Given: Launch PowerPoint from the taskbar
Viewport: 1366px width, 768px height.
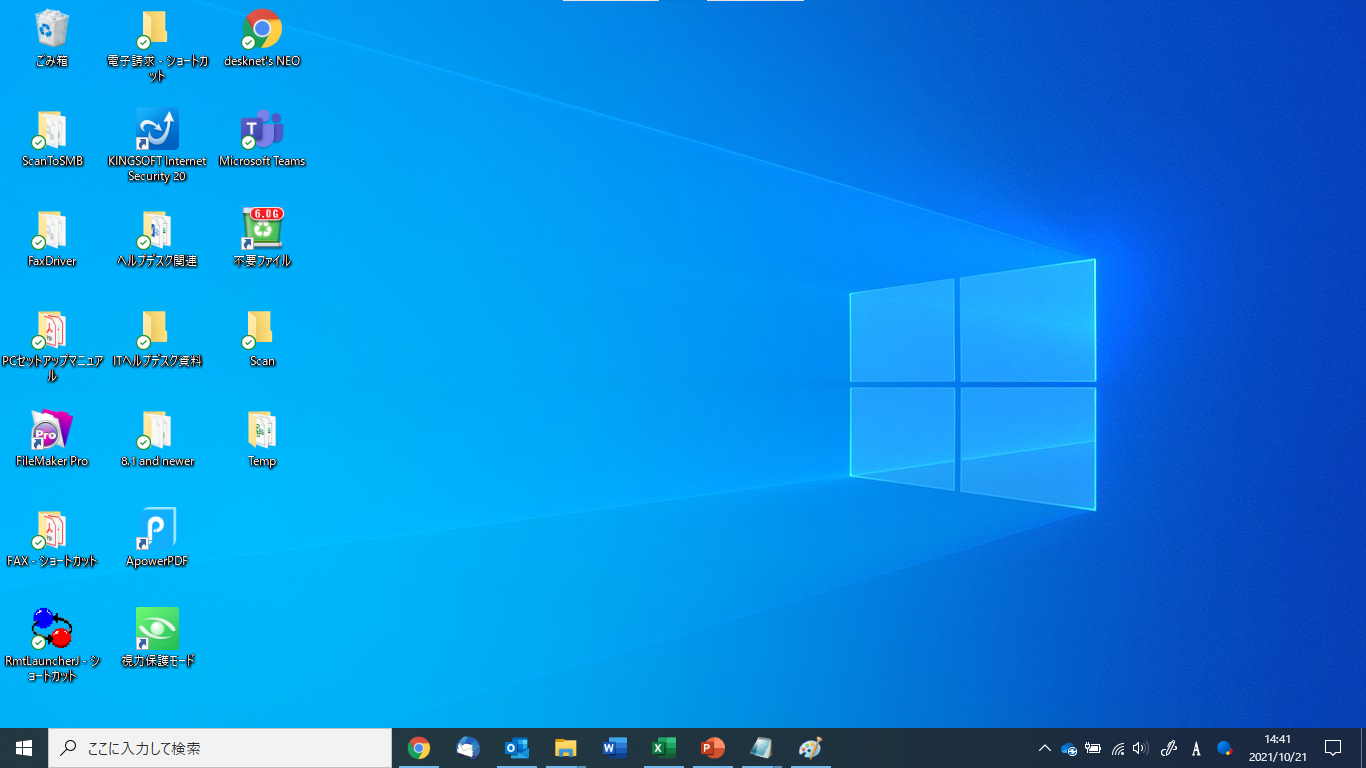Looking at the screenshot, I should (x=712, y=748).
